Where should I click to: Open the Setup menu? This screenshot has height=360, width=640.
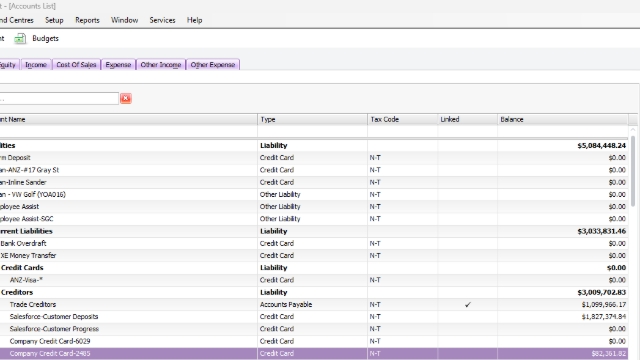point(54,20)
